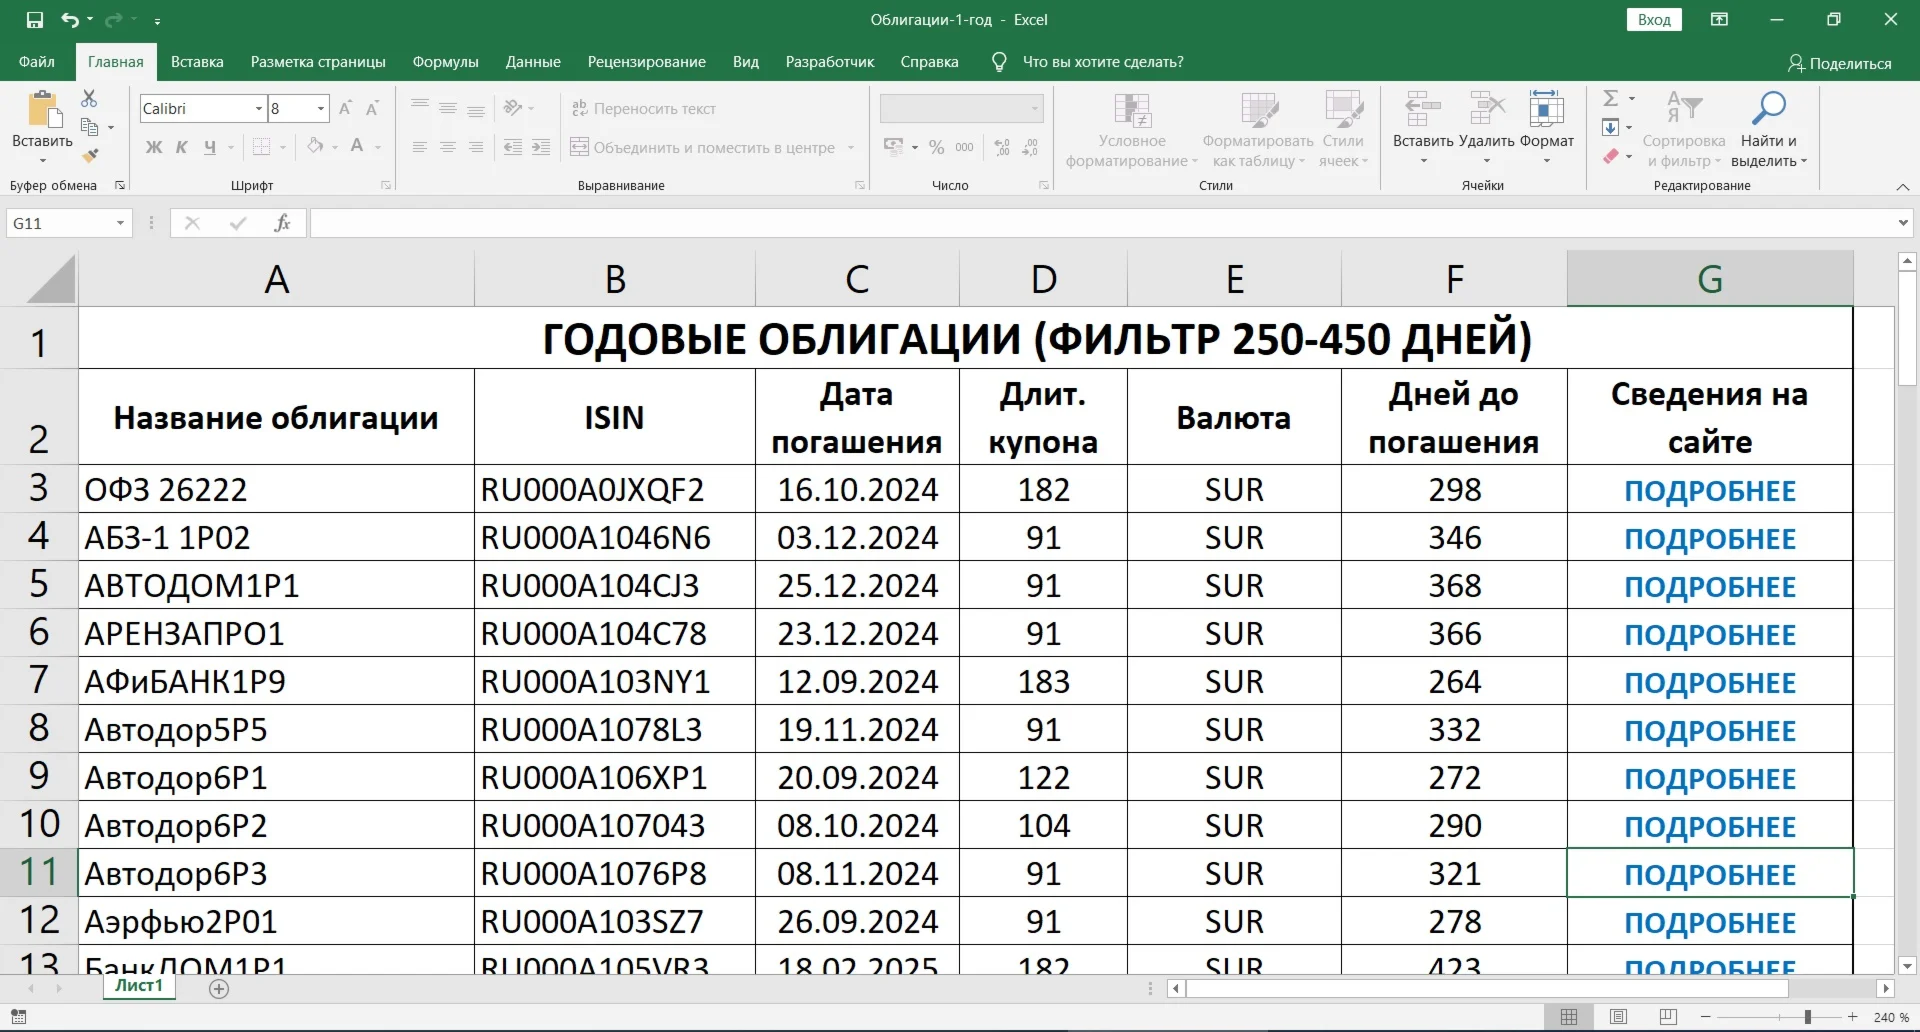Screen dimensions: 1920x1032
Task: Expand the font size dropdown
Action: (320, 108)
